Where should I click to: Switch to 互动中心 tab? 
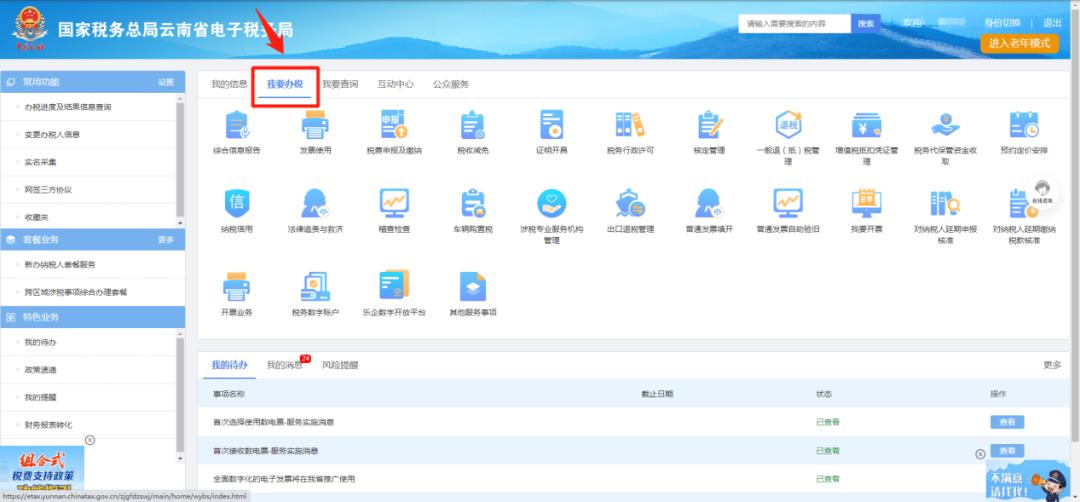tap(395, 84)
